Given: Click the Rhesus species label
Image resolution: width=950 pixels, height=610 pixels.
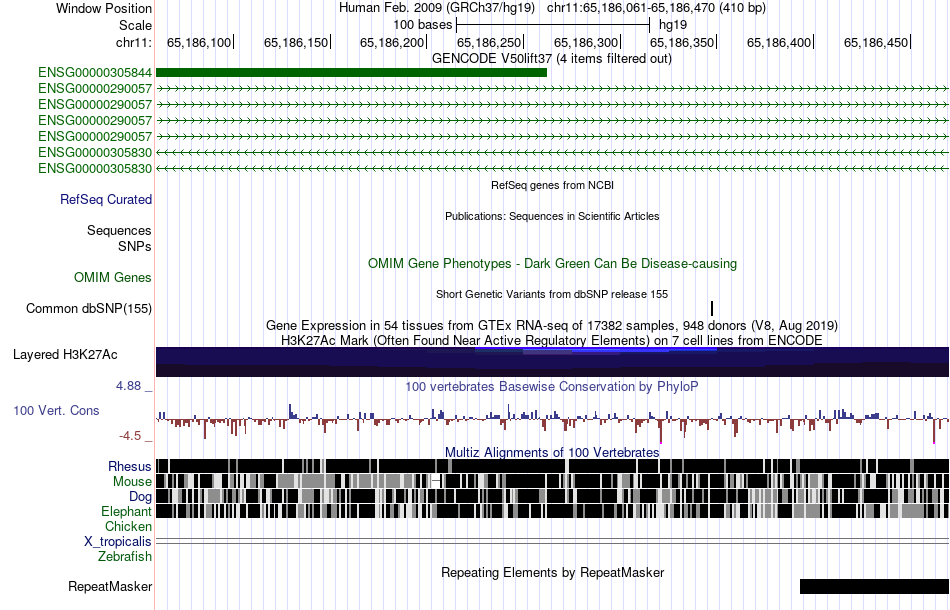Looking at the screenshot, I should pyautogui.click(x=130, y=466).
